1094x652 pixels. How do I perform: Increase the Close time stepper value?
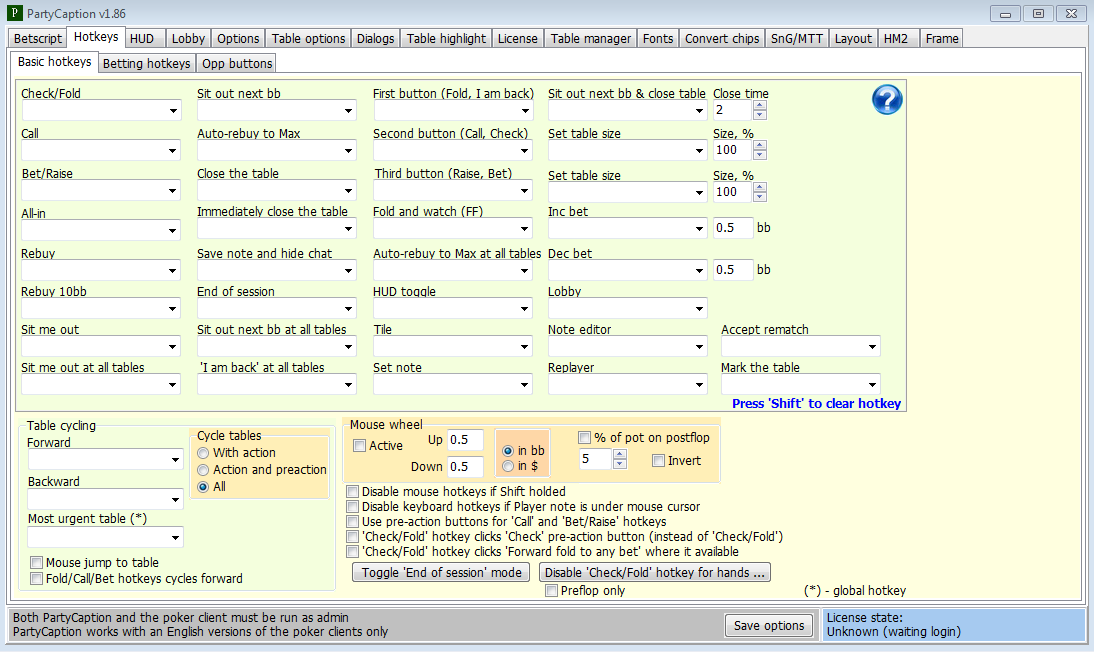(x=760, y=105)
